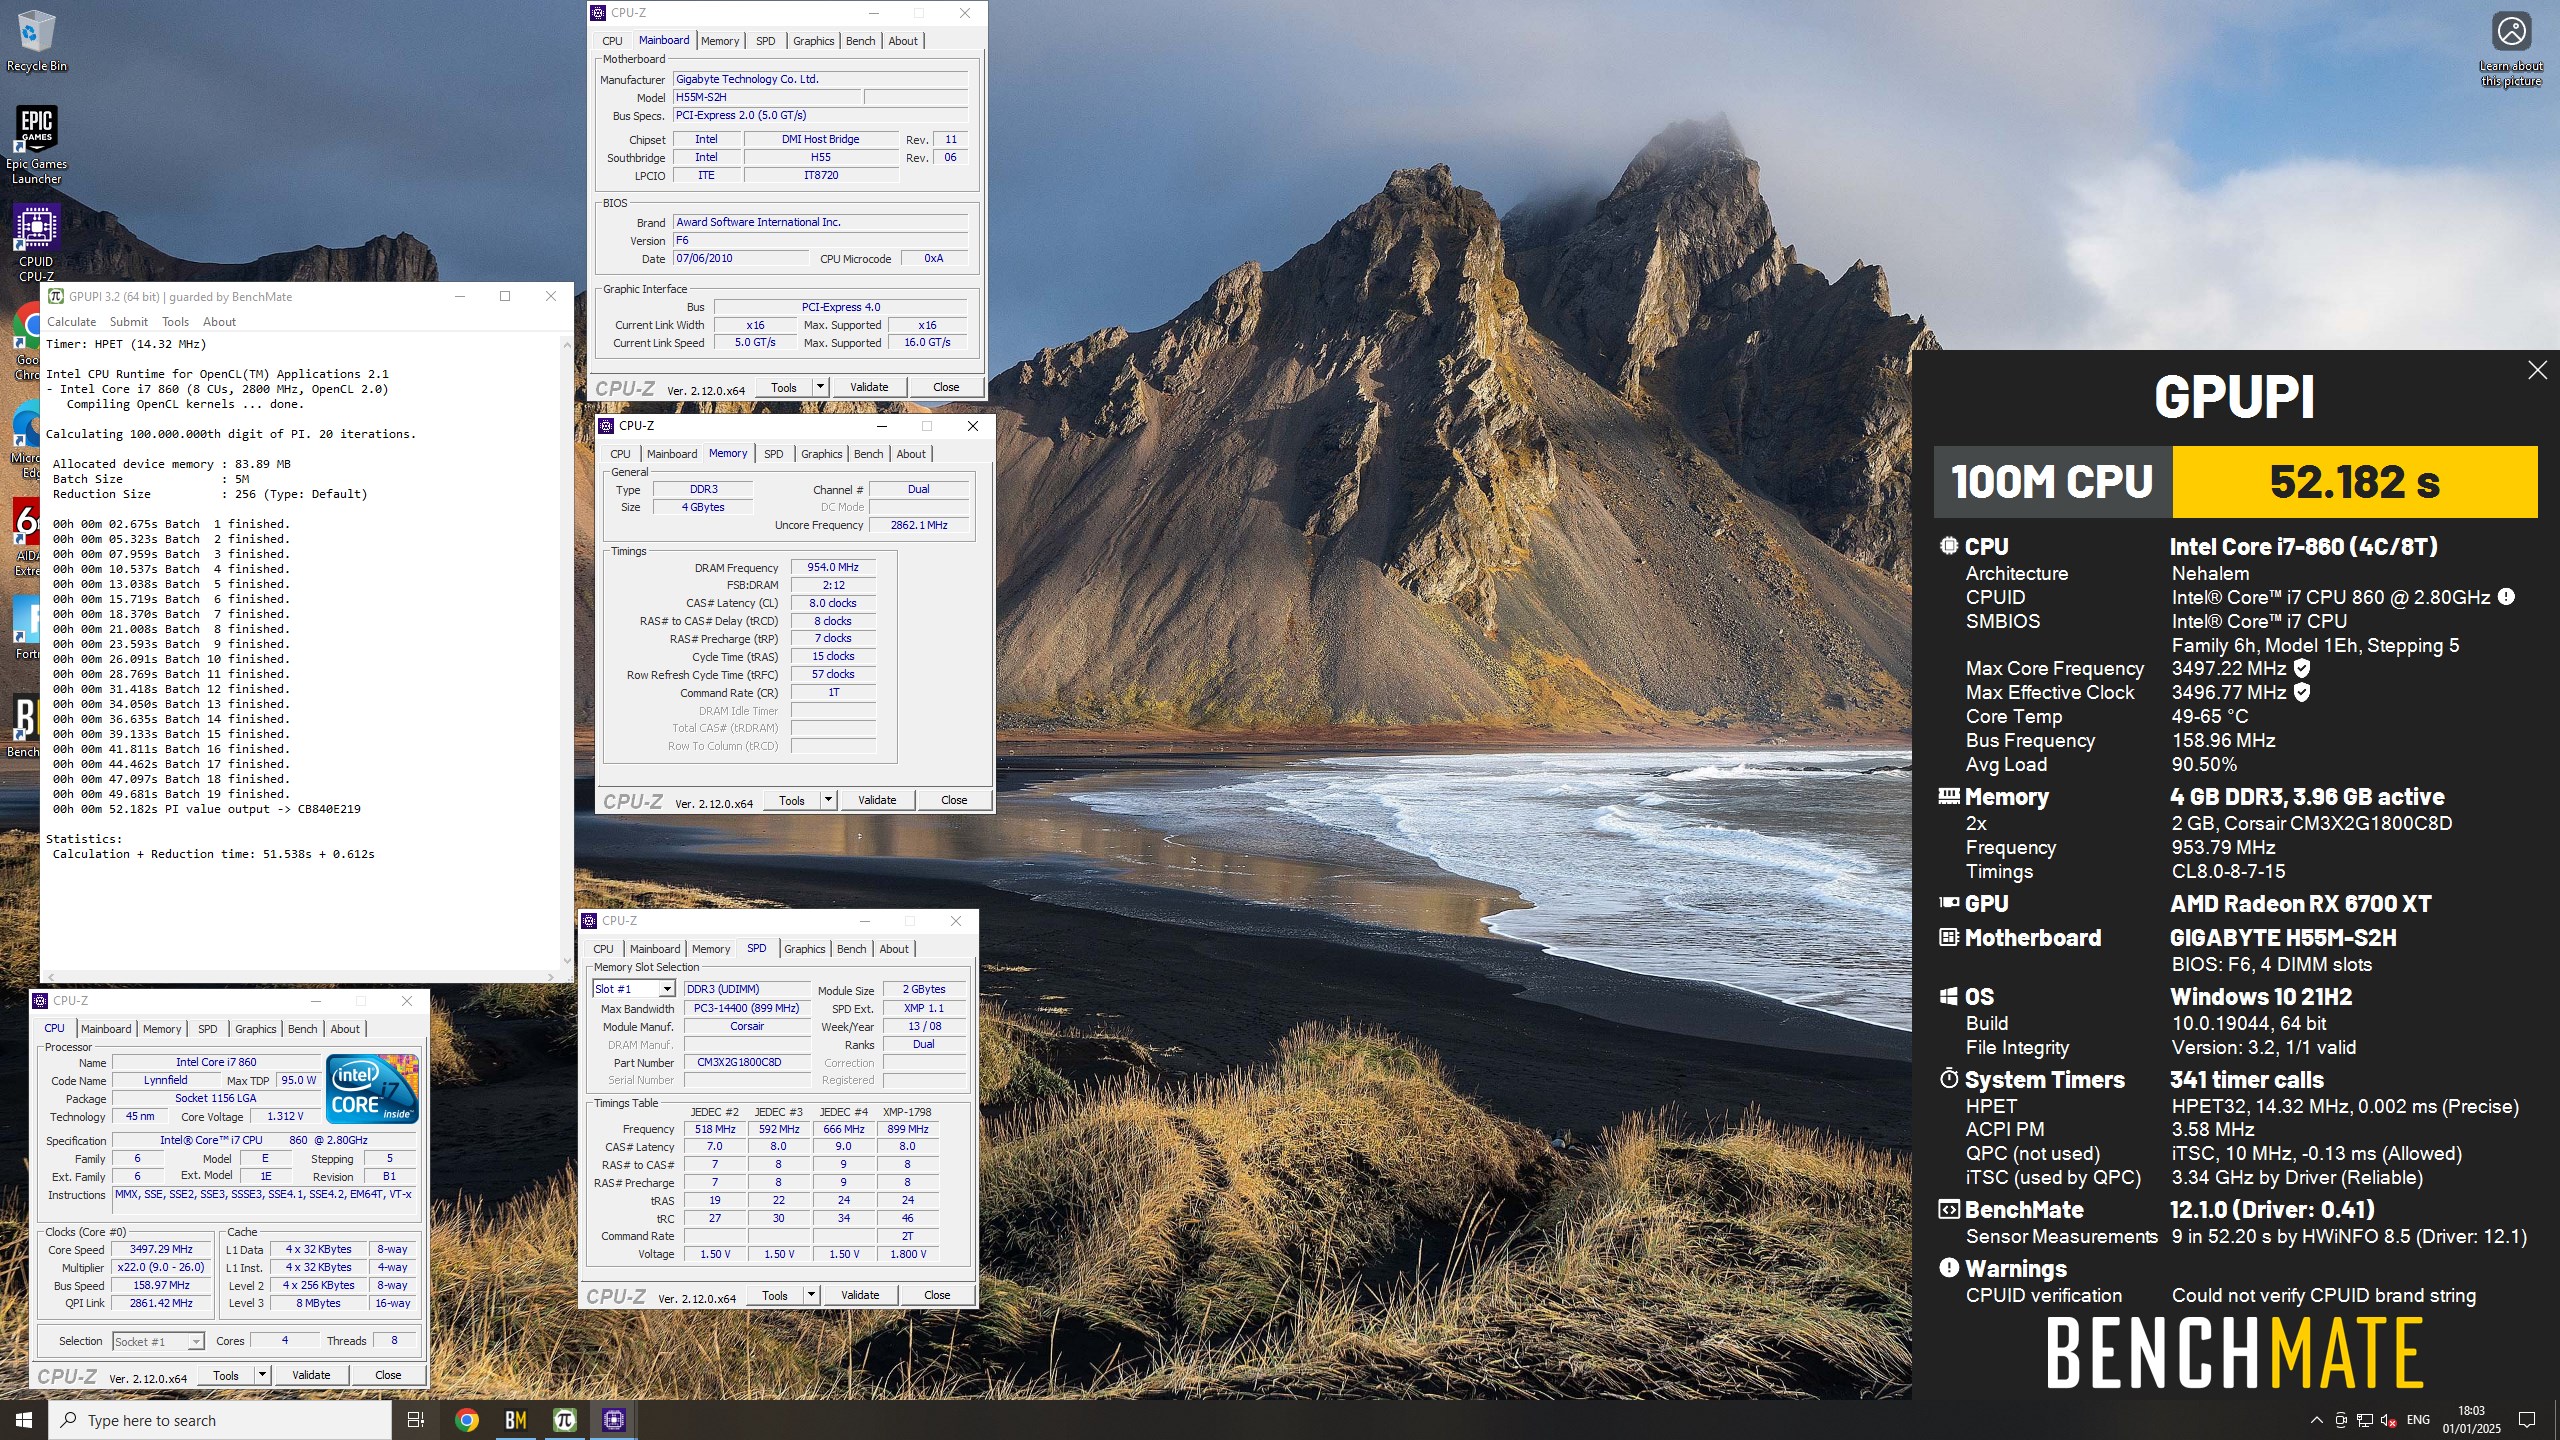Expand Tools dropdown arrow in Memory CPU-Z window

click(x=828, y=800)
